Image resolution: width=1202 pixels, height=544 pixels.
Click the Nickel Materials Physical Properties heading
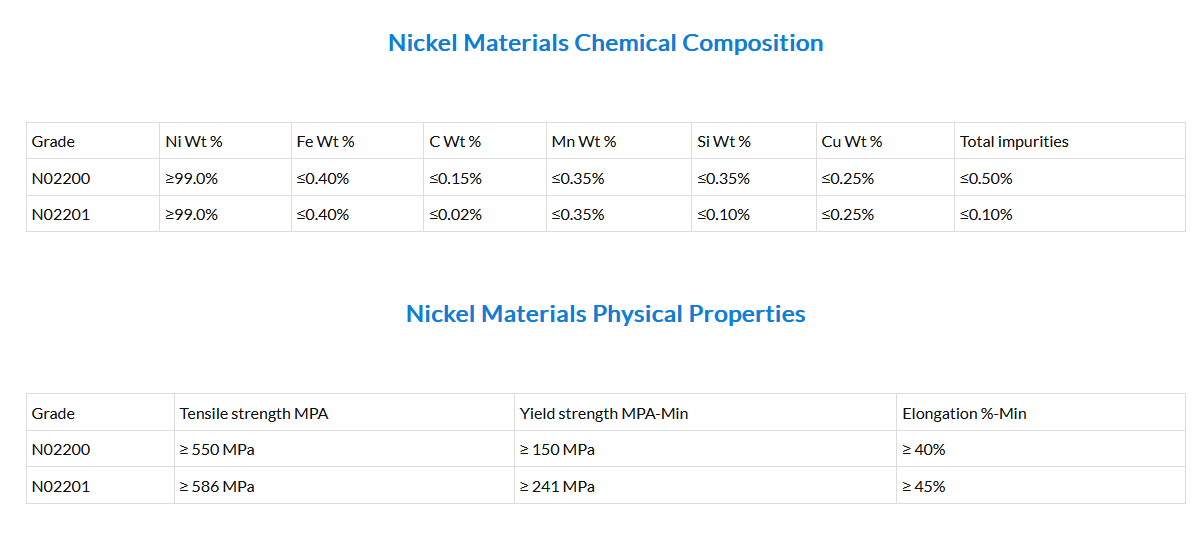[605, 314]
